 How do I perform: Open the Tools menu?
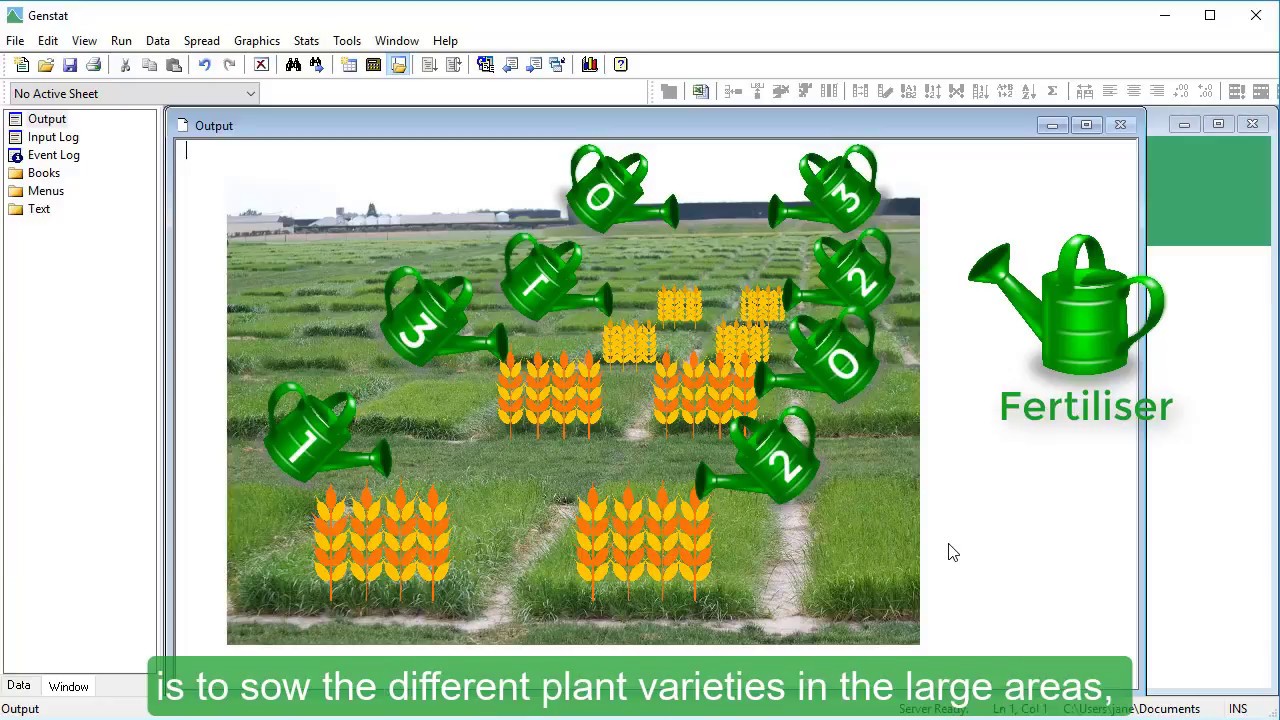[347, 41]
